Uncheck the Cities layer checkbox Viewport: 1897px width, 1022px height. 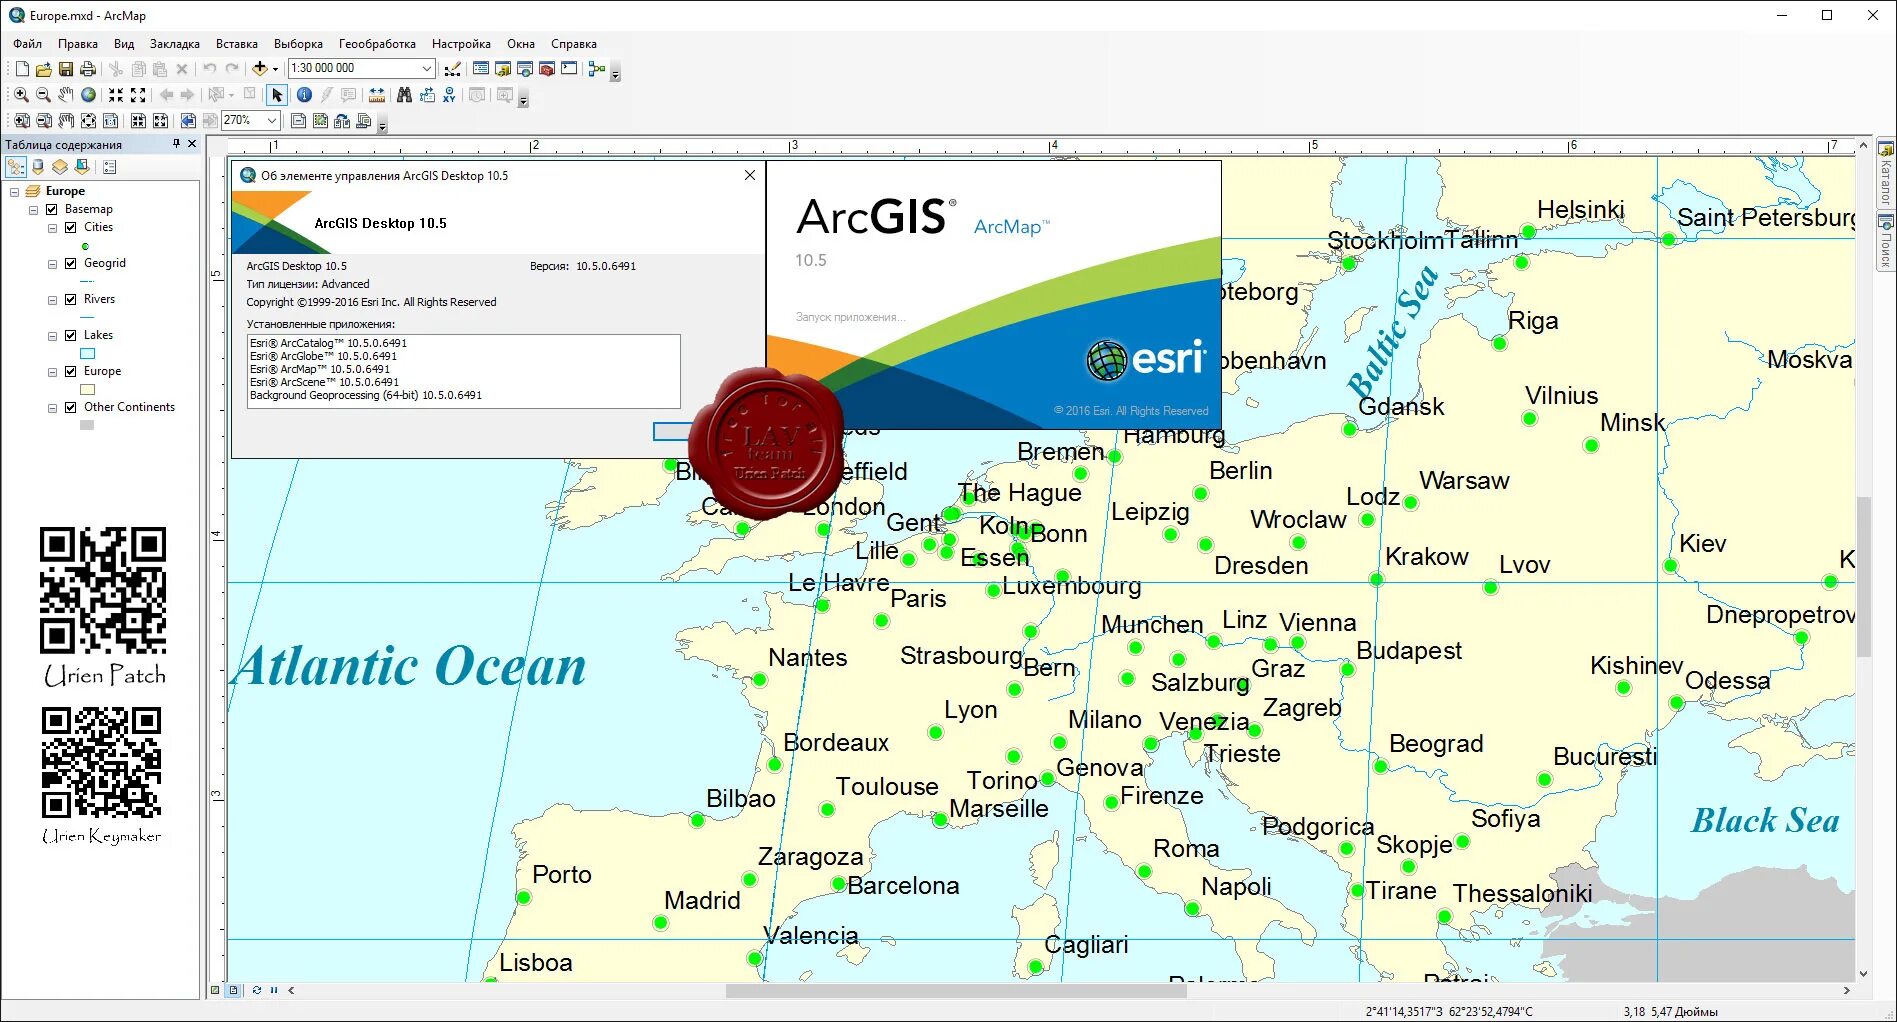(x=71, y=228)
